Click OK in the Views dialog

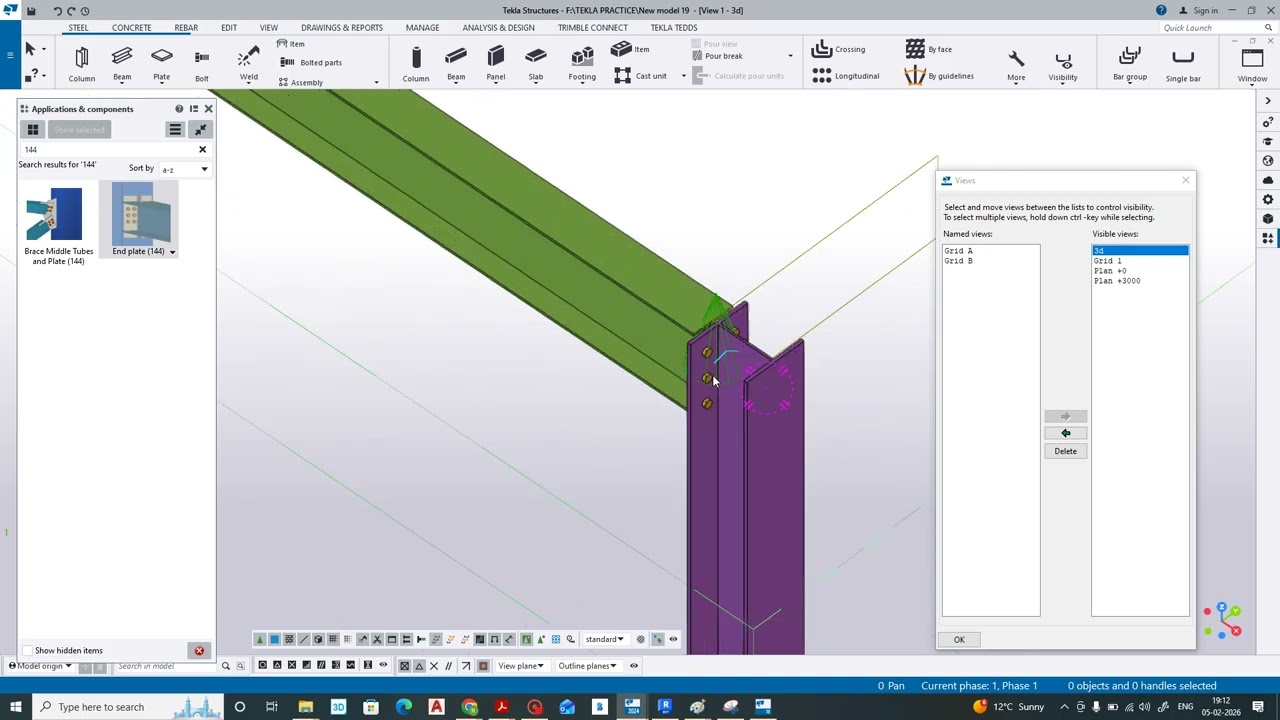coord(959,640)
